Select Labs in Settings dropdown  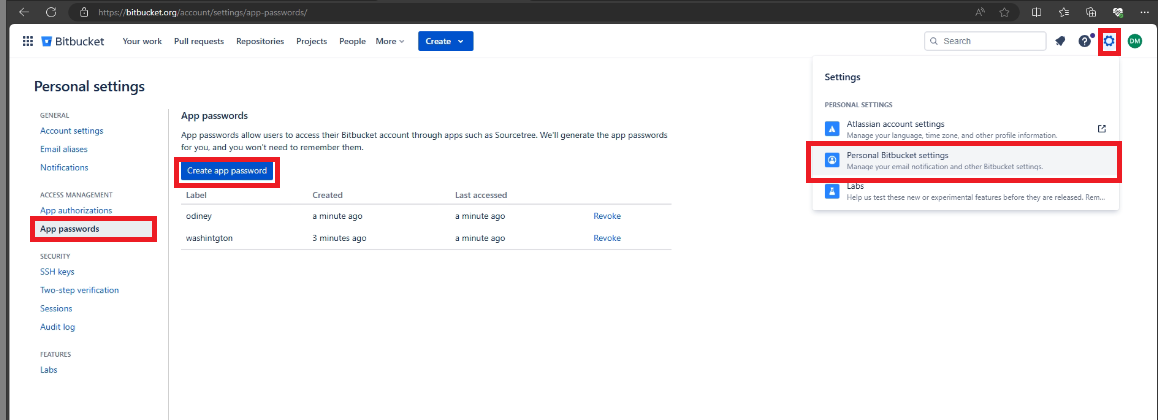tap(965, 192)
